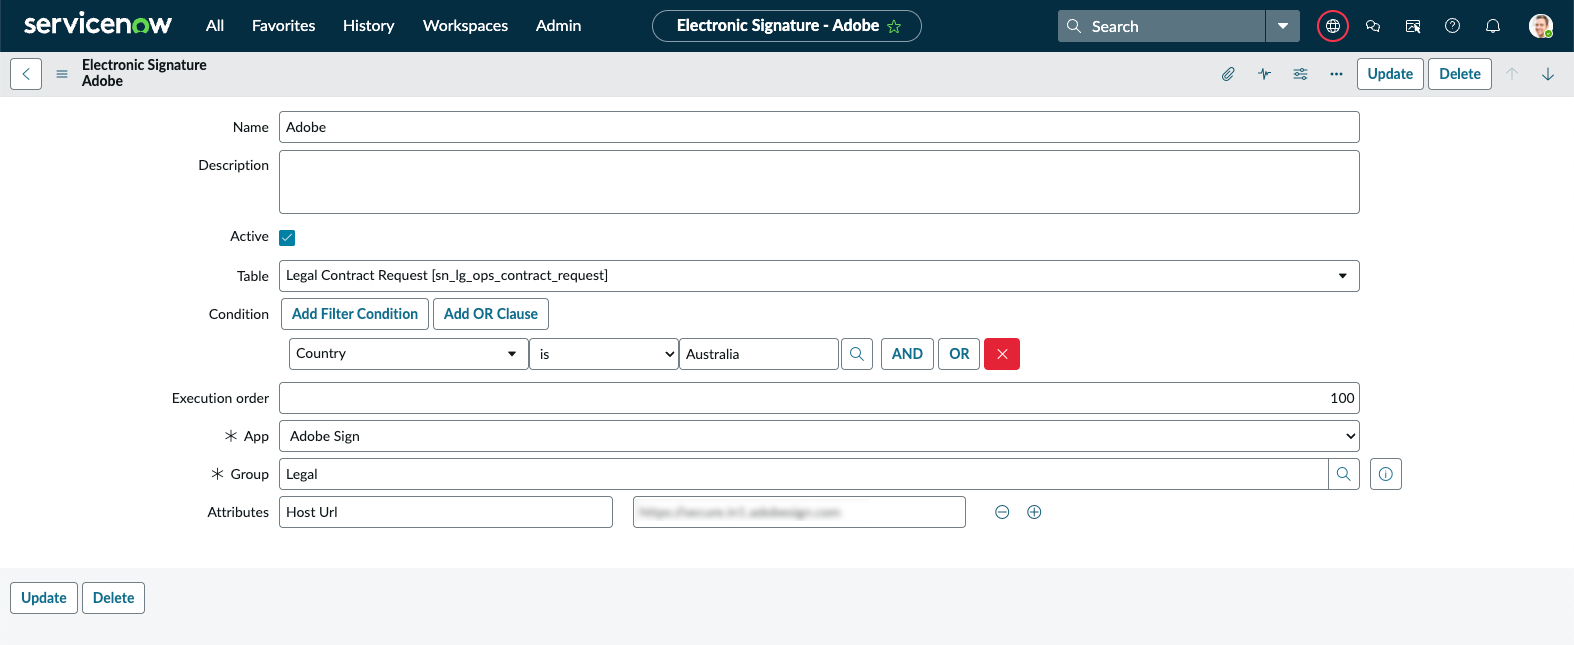The image size is (1574, 645).
Task: Edit the Australia condition value field
Action: point(759,354)
